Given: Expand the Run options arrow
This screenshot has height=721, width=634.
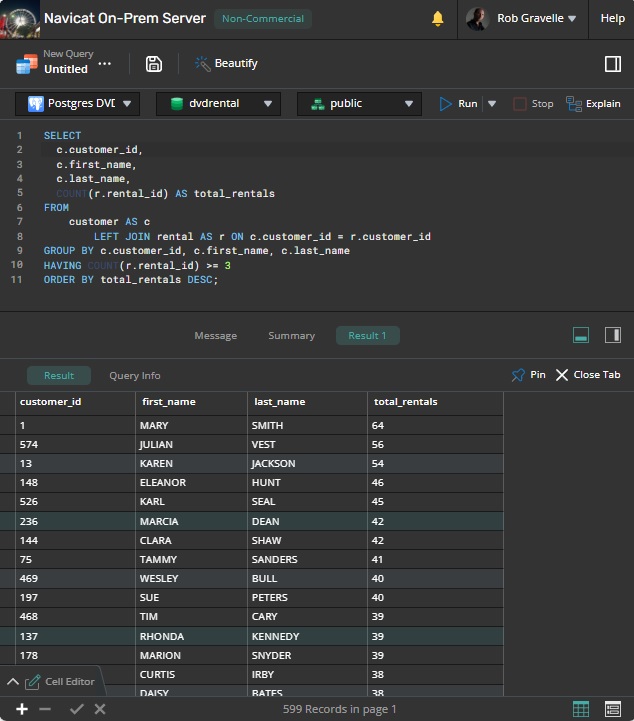Looking at the screenshot, I should coord(491,104).
